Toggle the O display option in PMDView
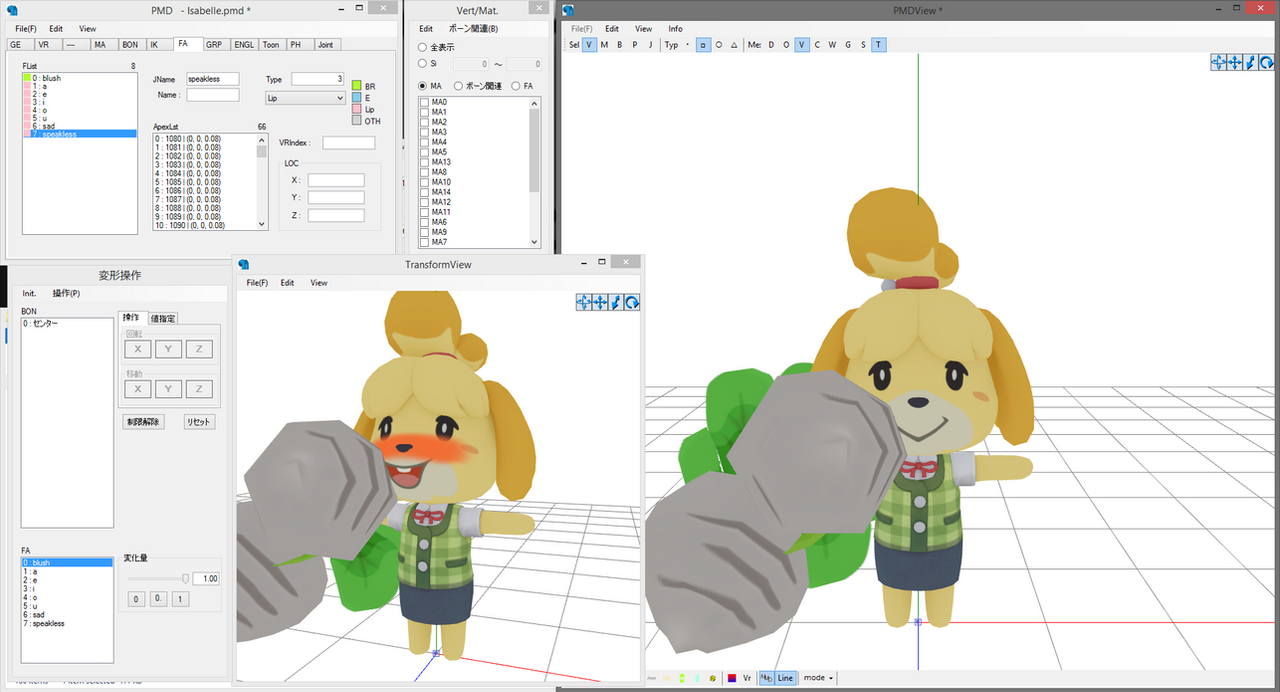This screenshot has height=692, width=1280. pyautogui.click(x=786, y=45)
